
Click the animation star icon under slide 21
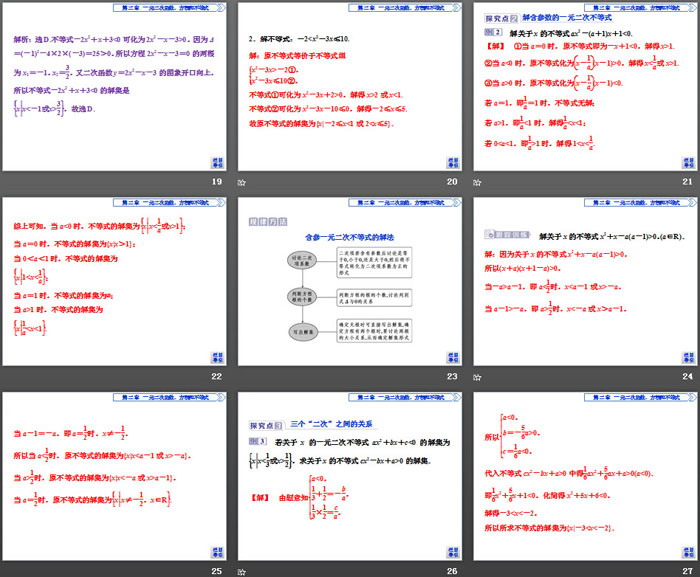(x=477, y=182)
